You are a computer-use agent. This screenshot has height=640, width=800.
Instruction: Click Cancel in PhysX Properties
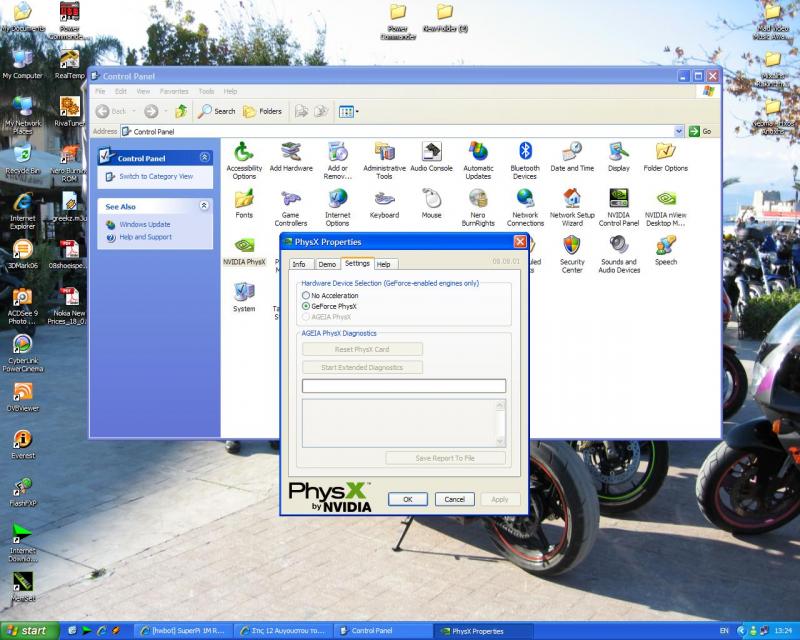pyautogui.click(x=455, y=499)
